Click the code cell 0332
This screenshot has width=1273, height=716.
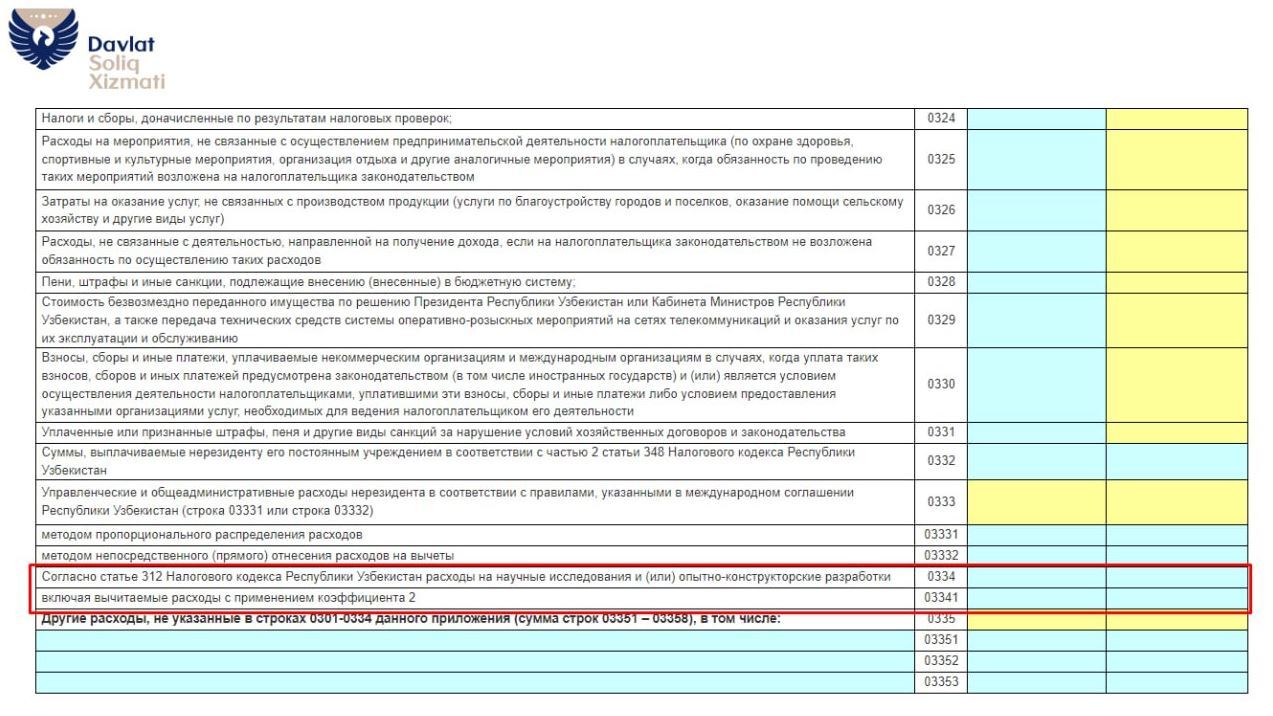tap(940, 461)
